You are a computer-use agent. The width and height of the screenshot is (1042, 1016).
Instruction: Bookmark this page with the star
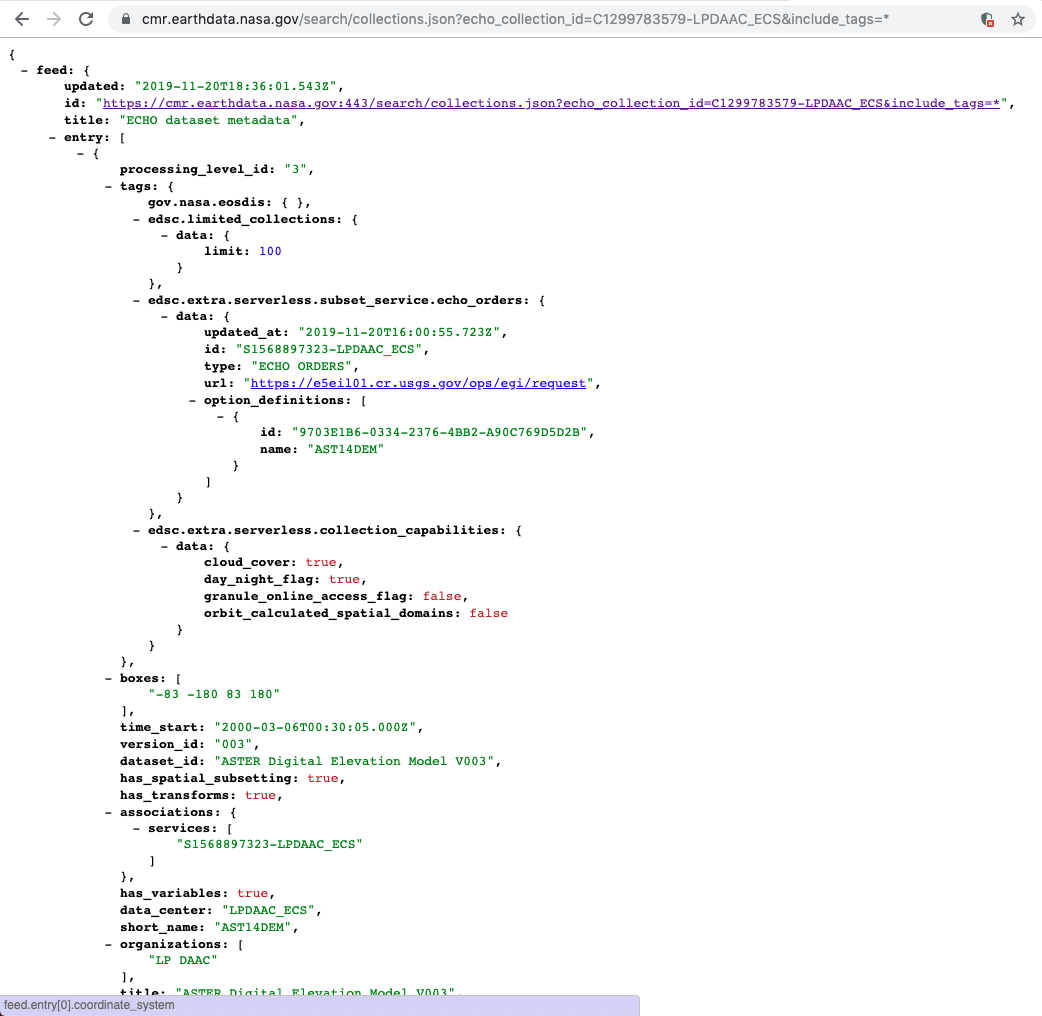click(x=1018, y=19)
